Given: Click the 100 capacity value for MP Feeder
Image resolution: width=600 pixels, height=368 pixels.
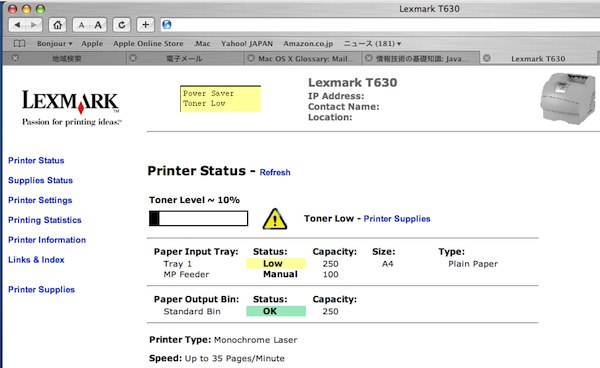Looking at the screenshot, I should (x=331, y=274).
